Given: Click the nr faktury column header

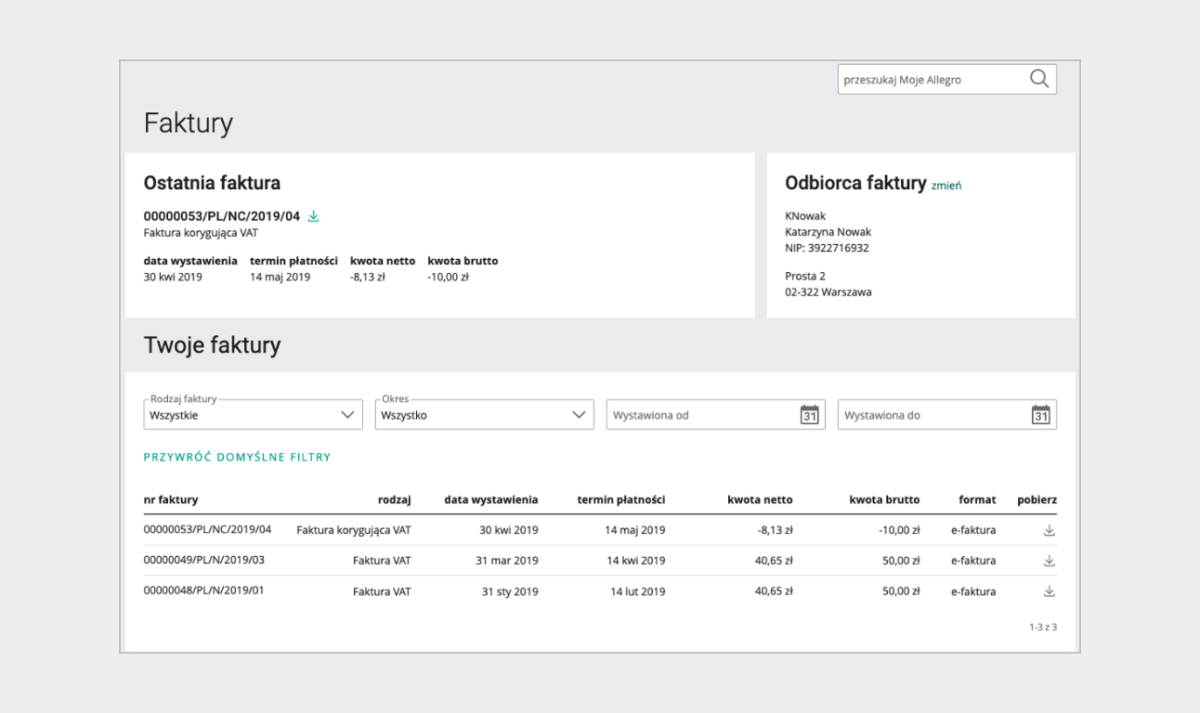Looking at the screenshot, I should [171, 500].
